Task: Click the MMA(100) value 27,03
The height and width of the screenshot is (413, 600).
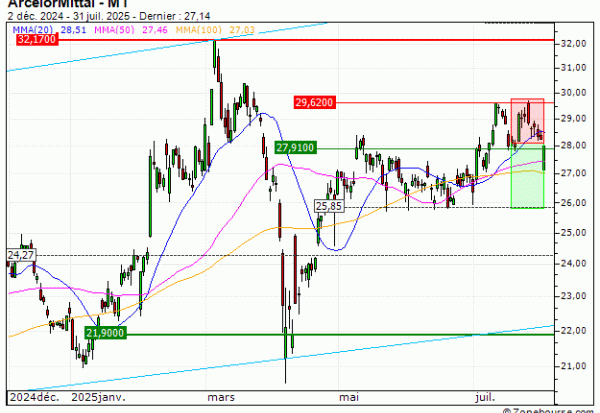Action: pos(242,30)
